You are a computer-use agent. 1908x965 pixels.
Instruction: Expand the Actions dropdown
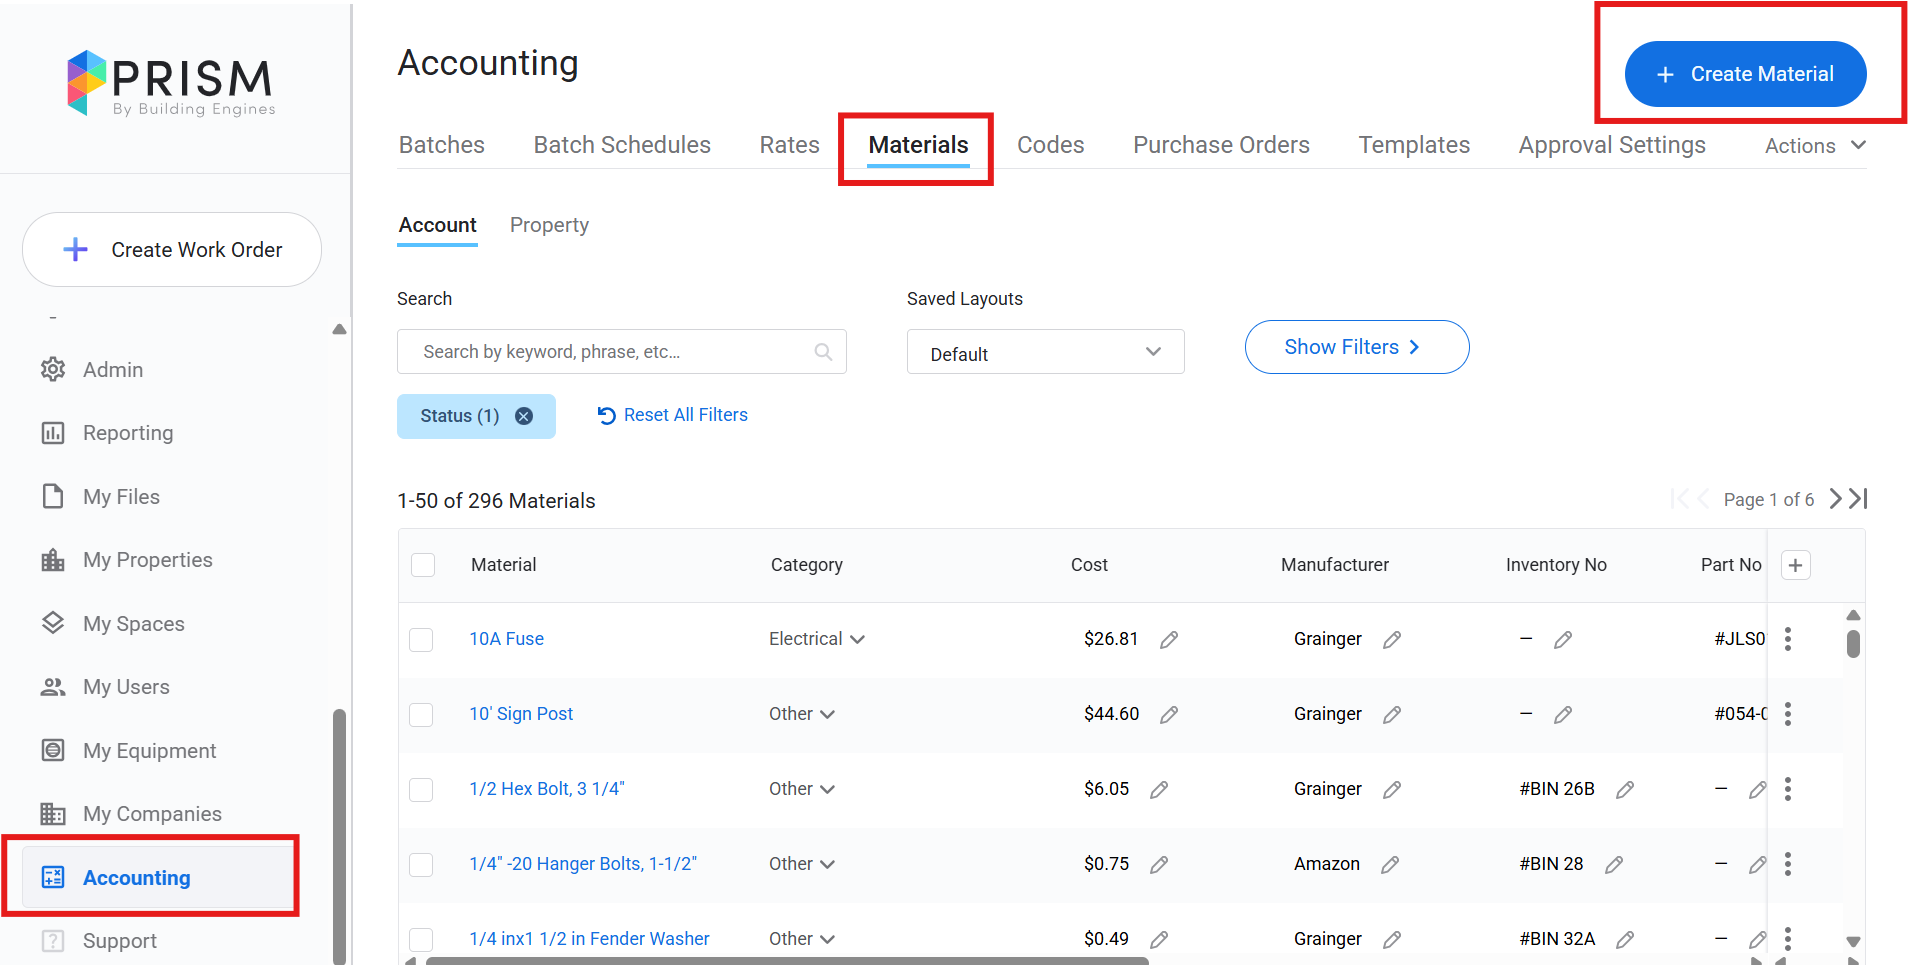(x=1815, y=146)
